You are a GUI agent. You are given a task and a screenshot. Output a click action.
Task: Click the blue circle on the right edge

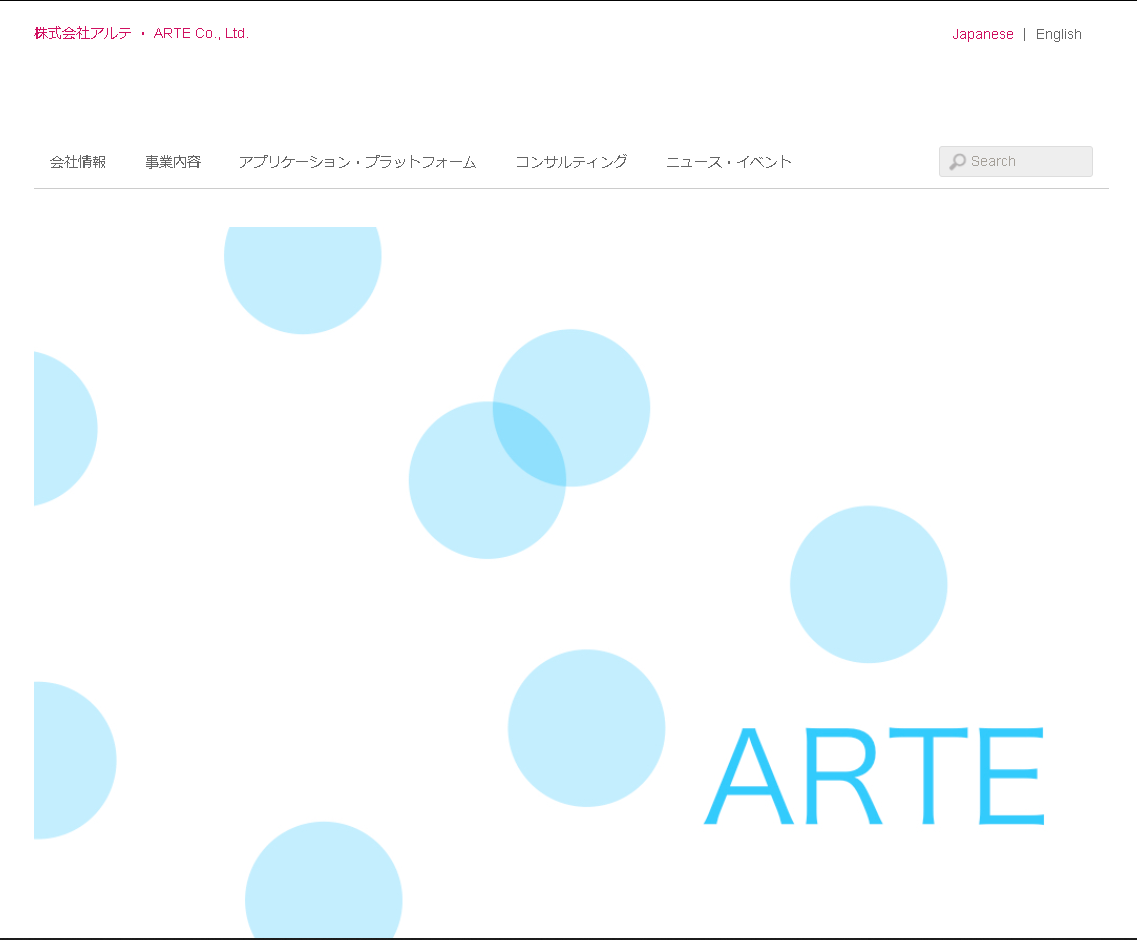click(869, 584)
